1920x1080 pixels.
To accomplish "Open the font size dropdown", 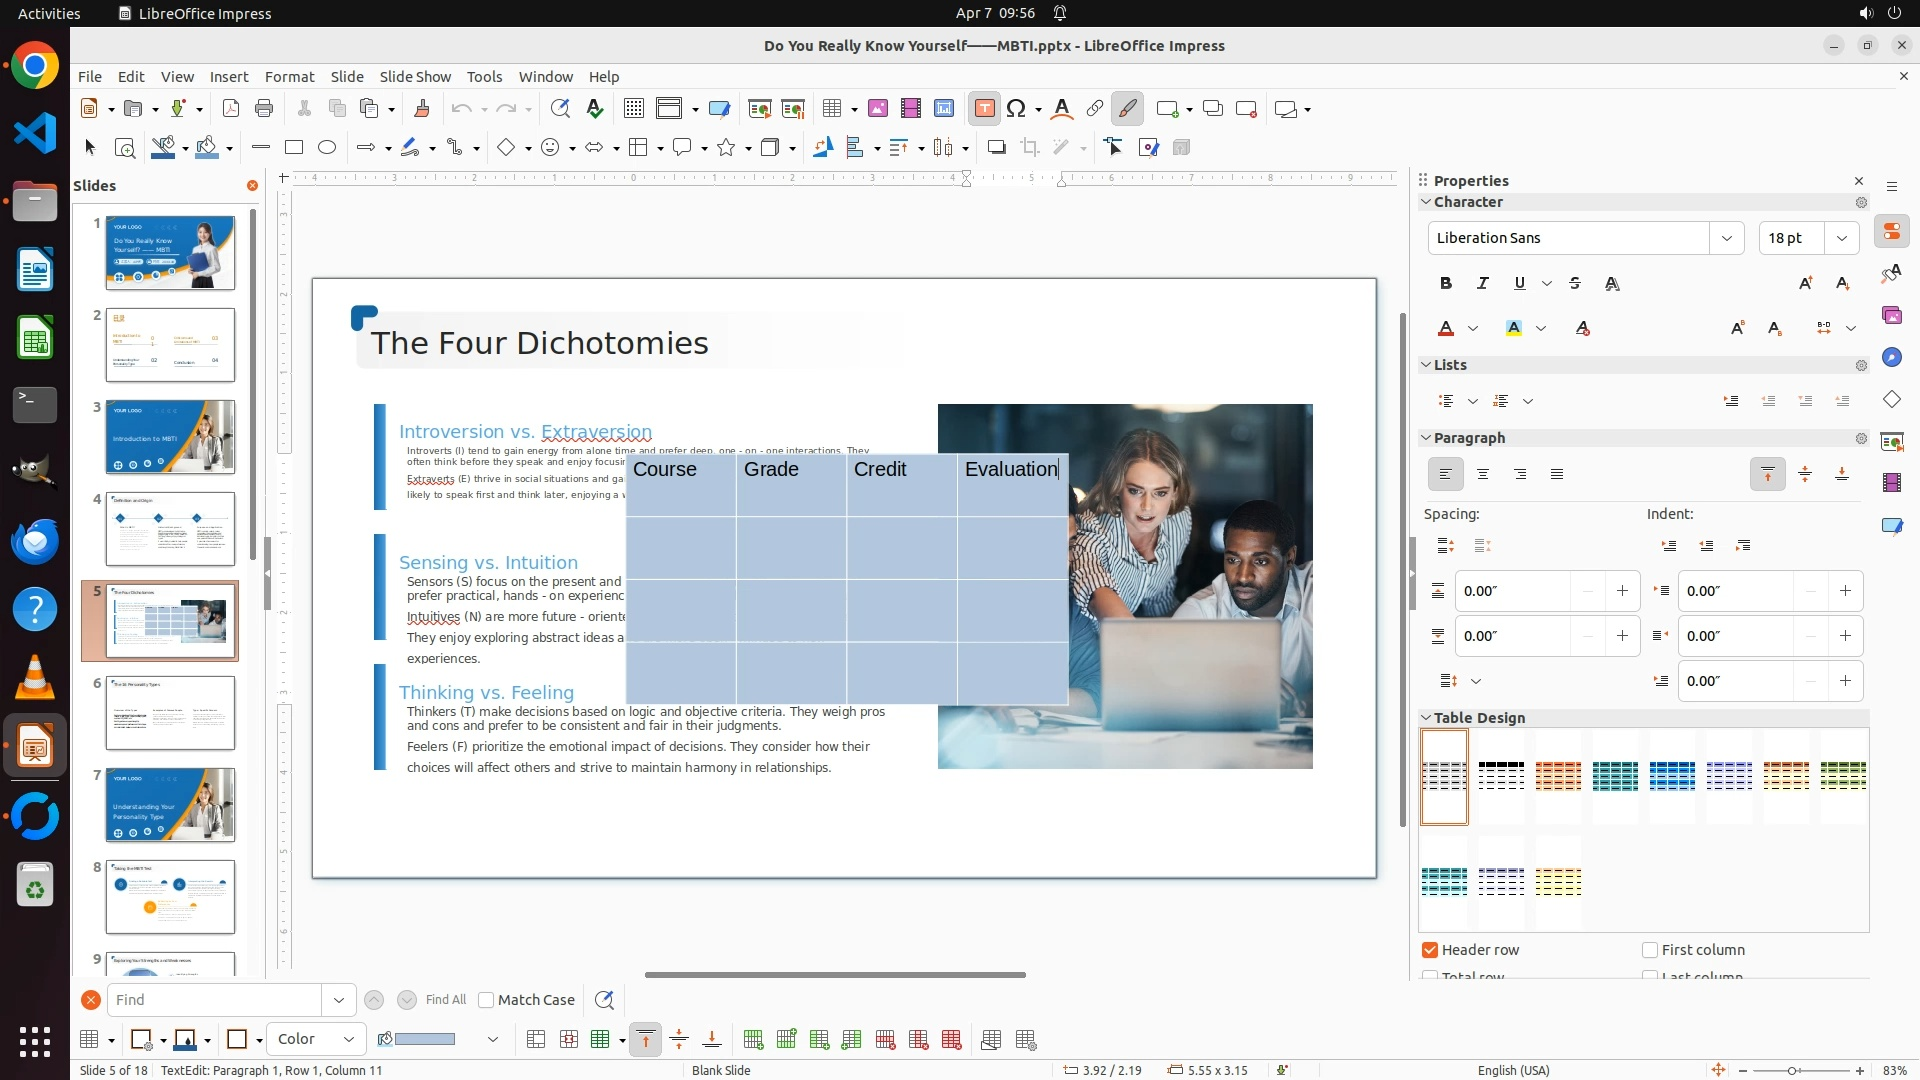I will (x=1842, y=238).
